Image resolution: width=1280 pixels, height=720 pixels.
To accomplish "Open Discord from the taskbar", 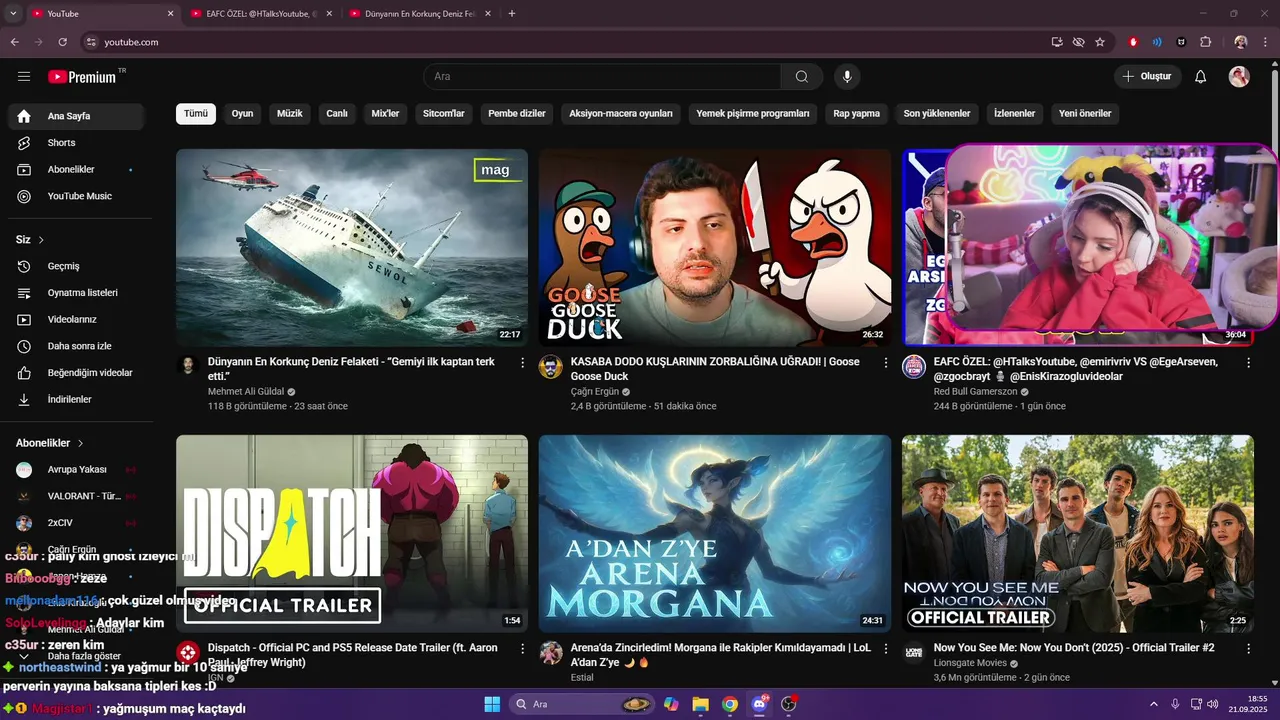I will tap(759, 704).
